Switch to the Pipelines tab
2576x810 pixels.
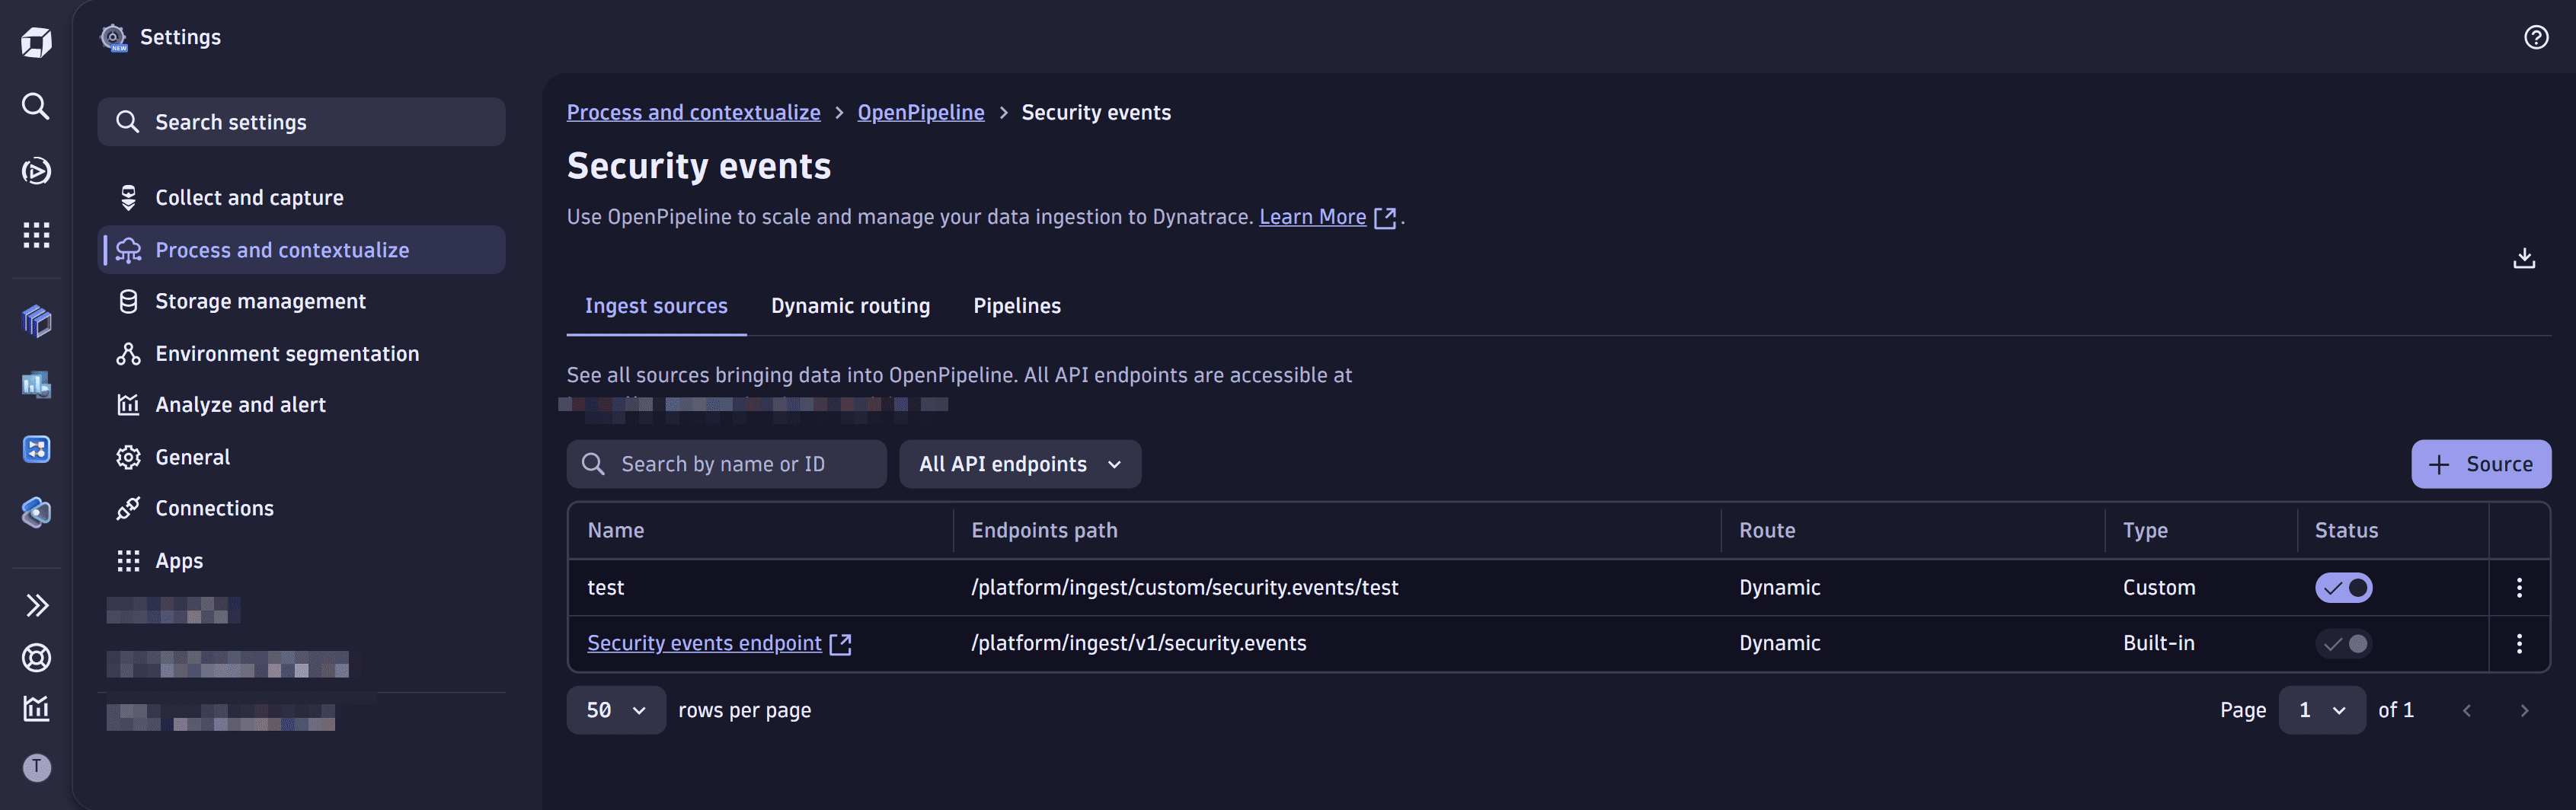point(1017,306)
